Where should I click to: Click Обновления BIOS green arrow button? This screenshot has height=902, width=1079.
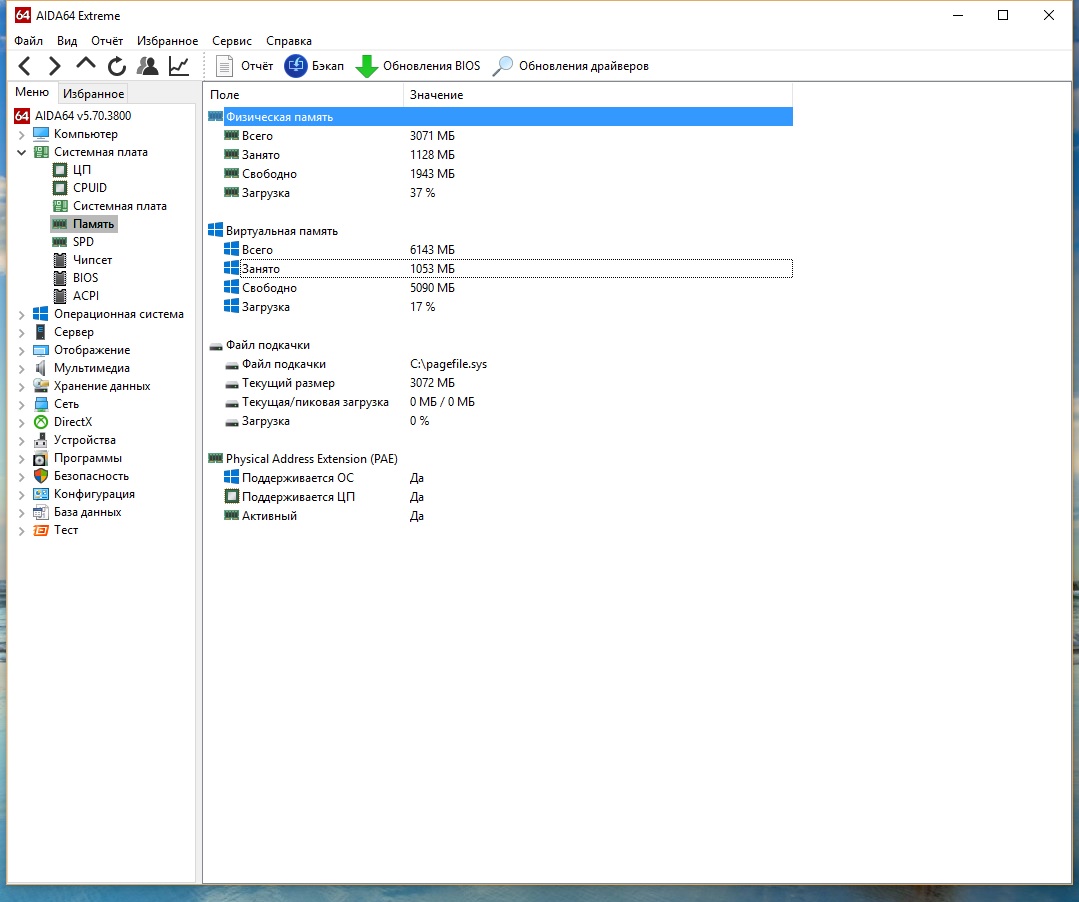click(x=418, y=66)
